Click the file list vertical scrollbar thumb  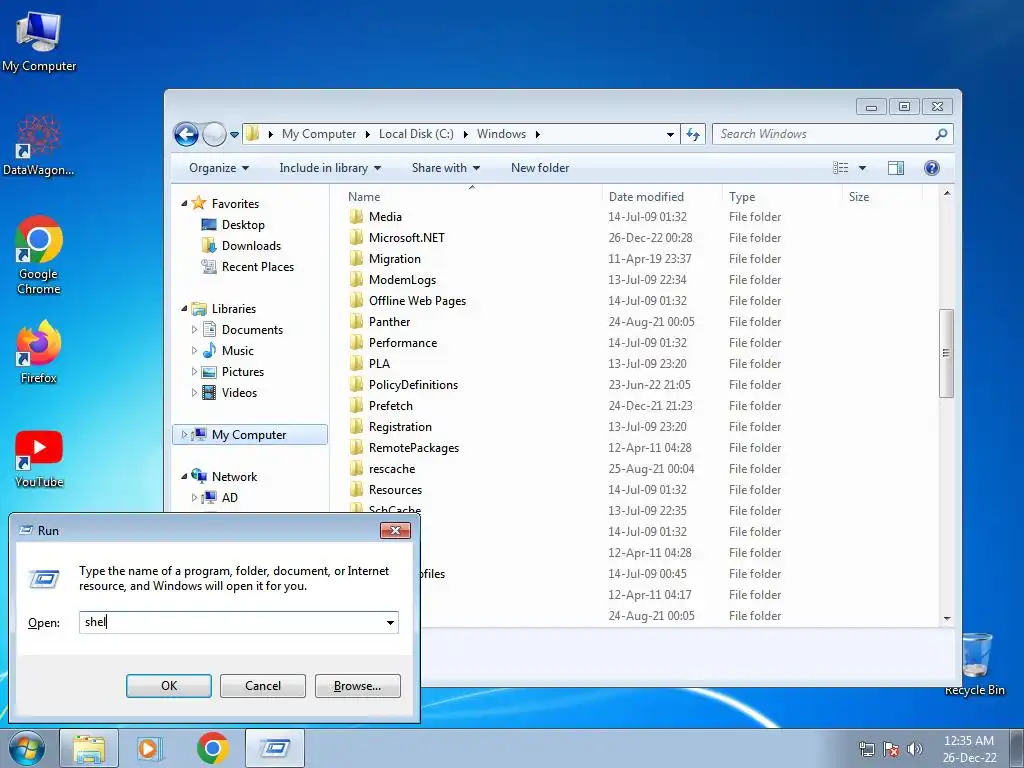pyautogui.click(x=946, y=353)
